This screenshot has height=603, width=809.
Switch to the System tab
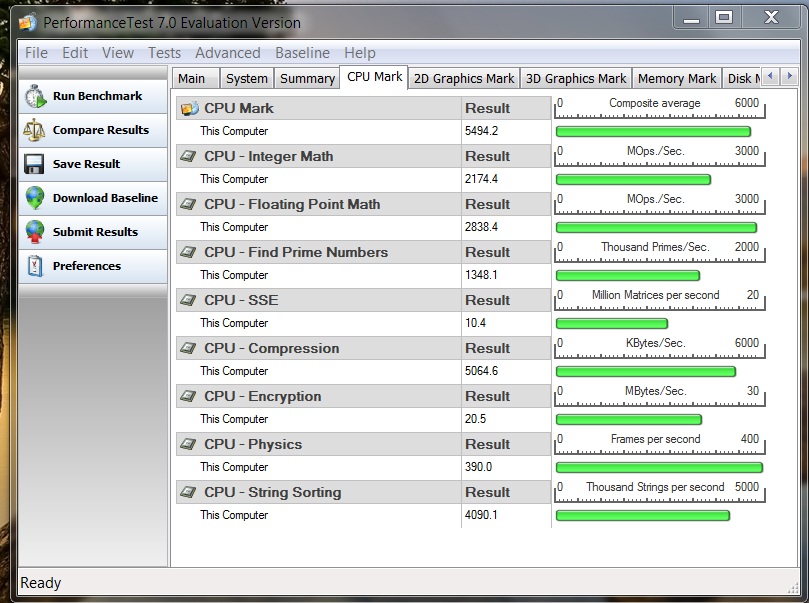coord(247,78)
